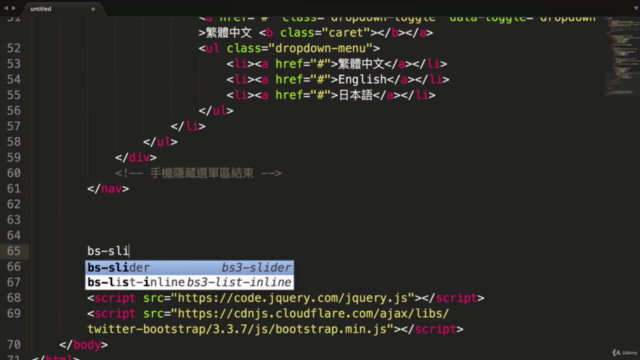Click the "caret" class string
640x360 pixels.
[346, 33]
